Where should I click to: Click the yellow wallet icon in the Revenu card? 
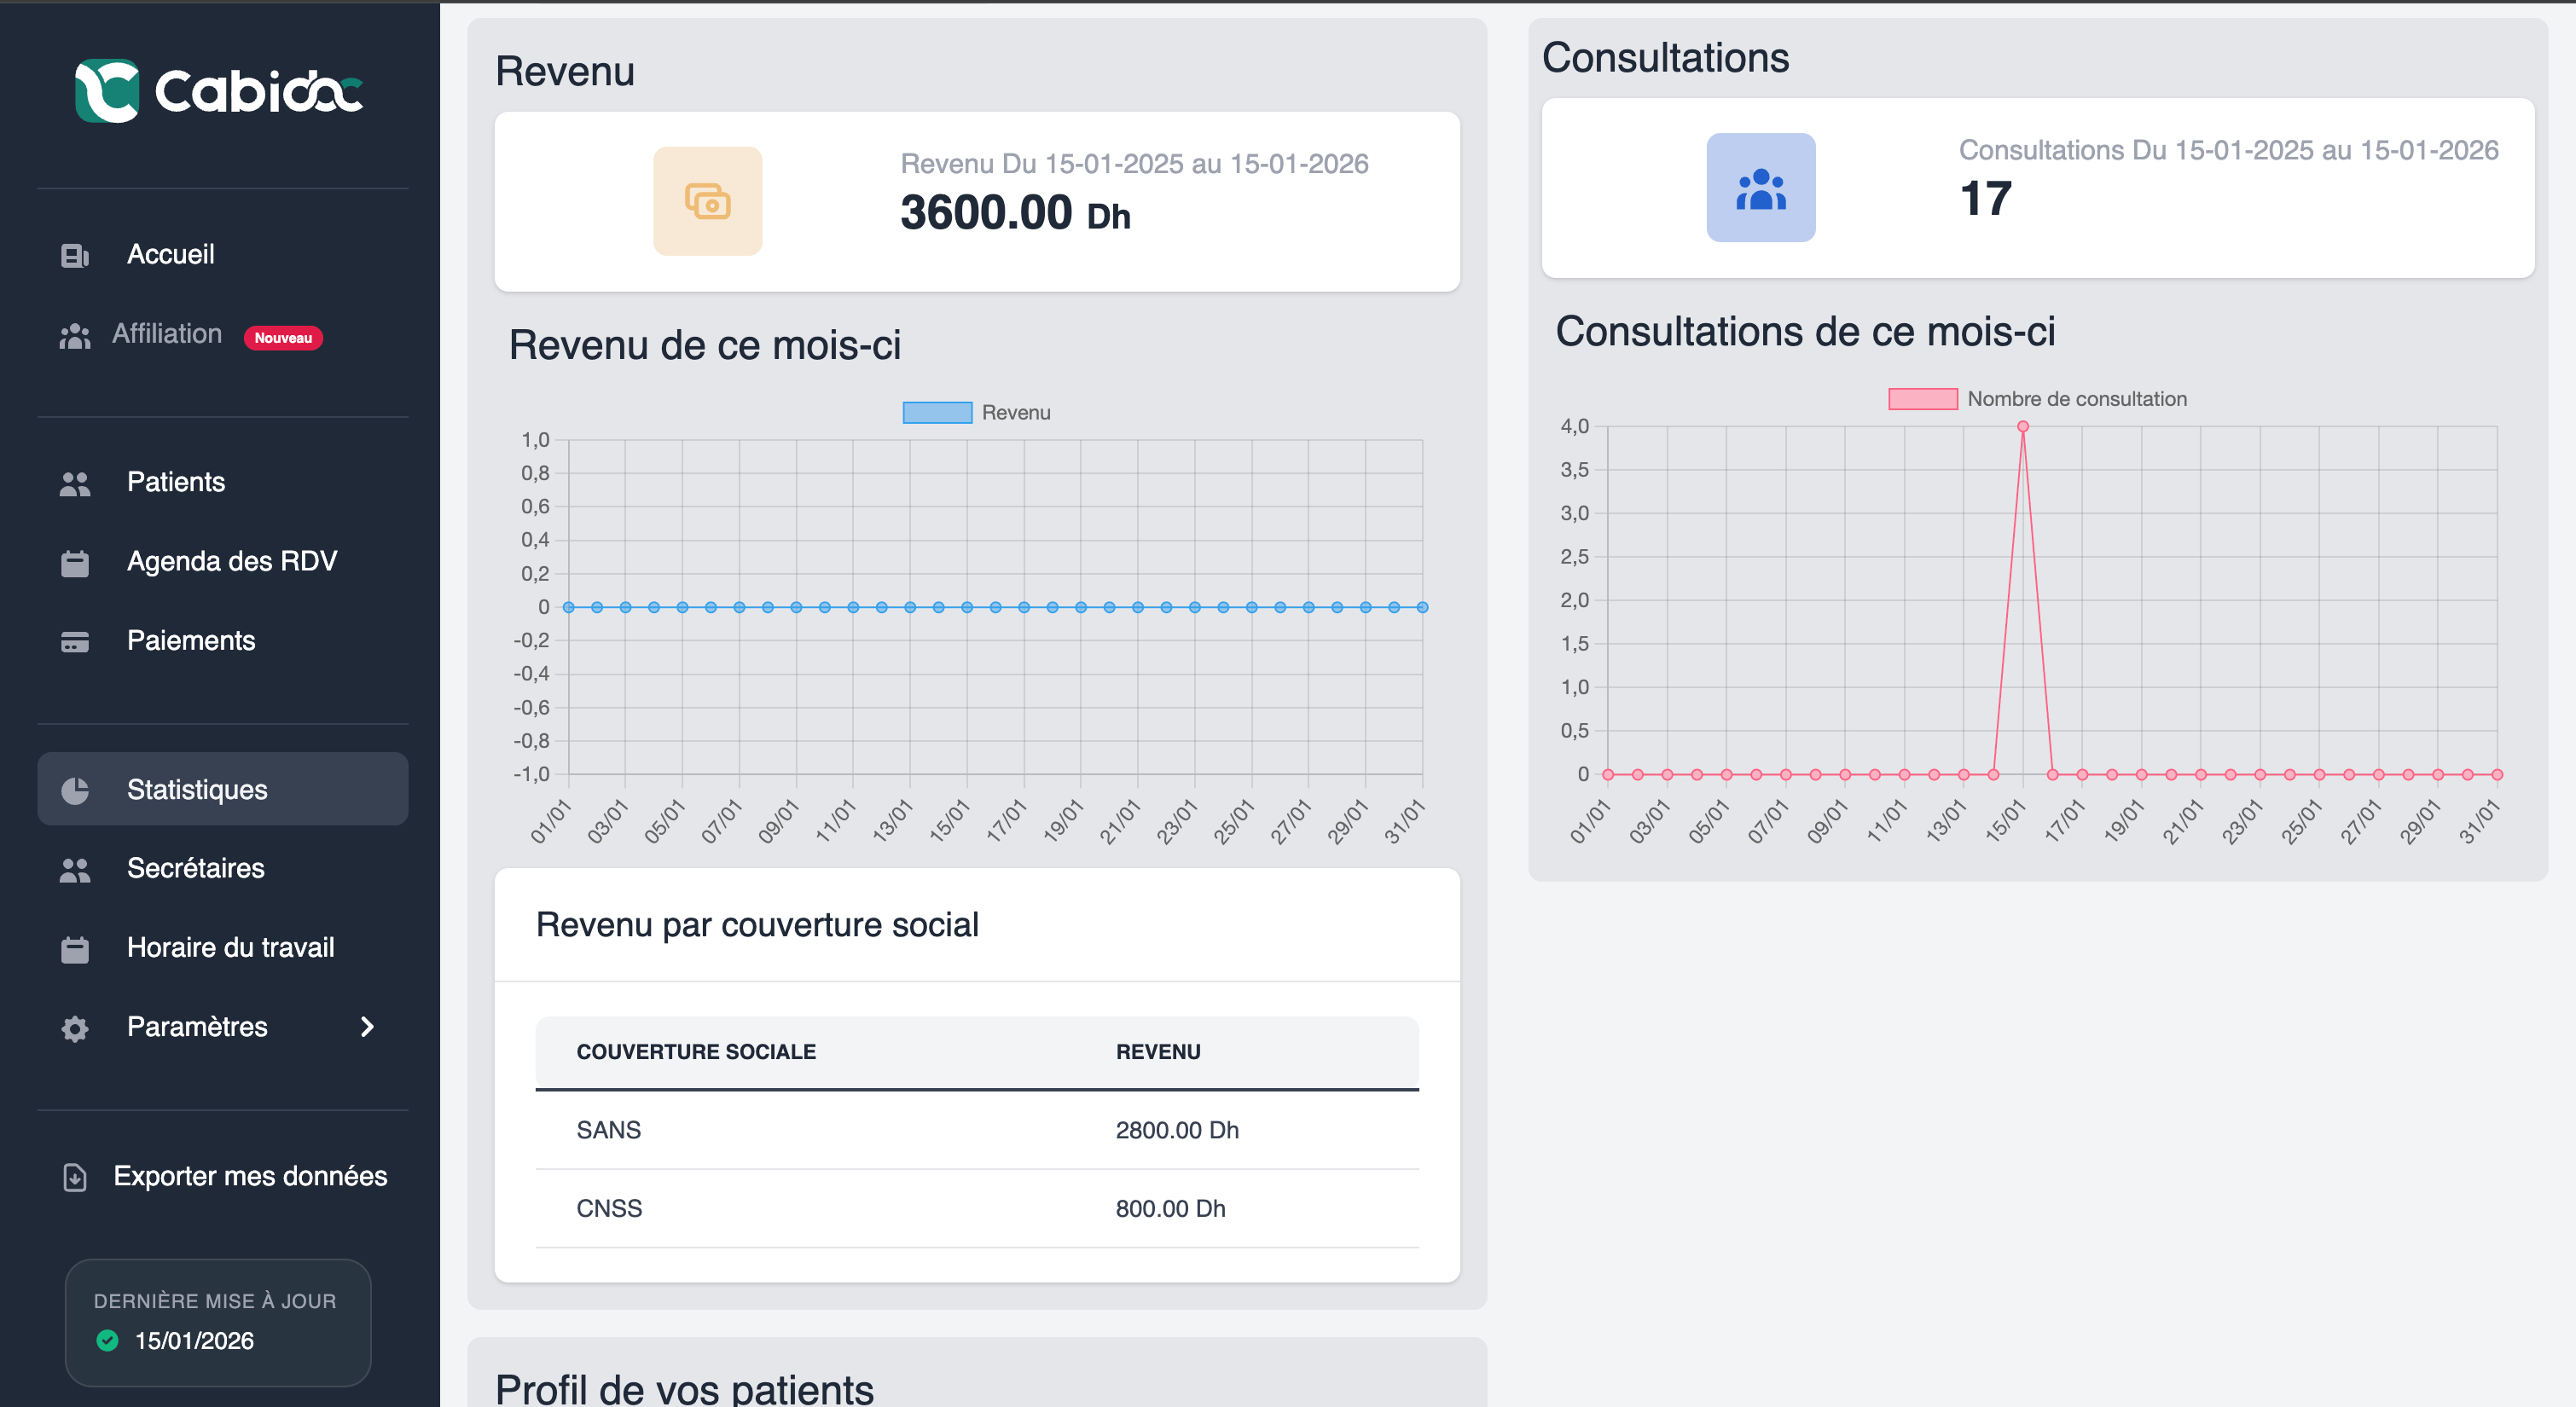tap(707, 201)
